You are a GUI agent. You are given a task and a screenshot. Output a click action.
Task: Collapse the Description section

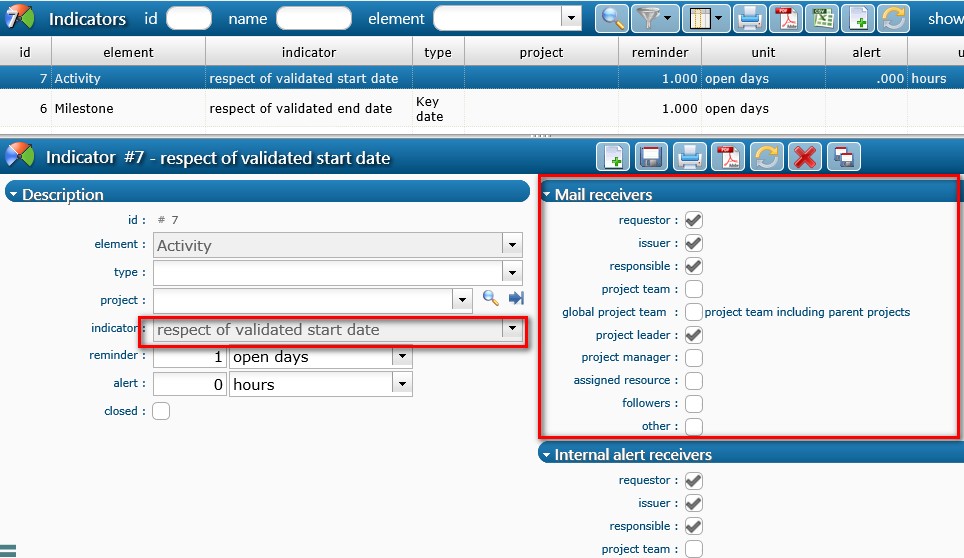14,194
